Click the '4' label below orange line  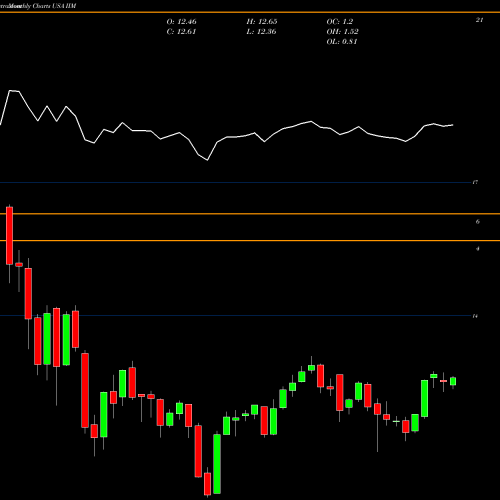tap(478, 249)
